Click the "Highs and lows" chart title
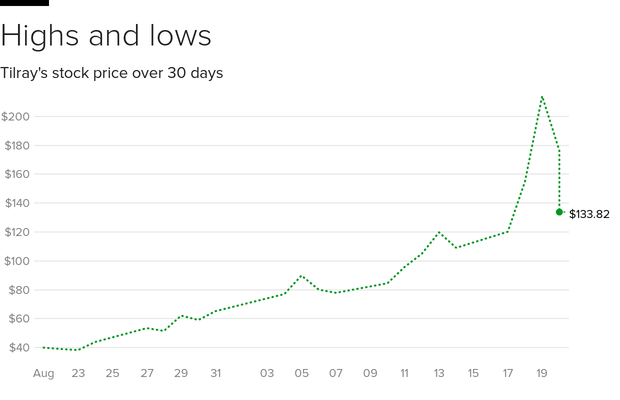This screenshot has width=620, height=400. point(106,36)
